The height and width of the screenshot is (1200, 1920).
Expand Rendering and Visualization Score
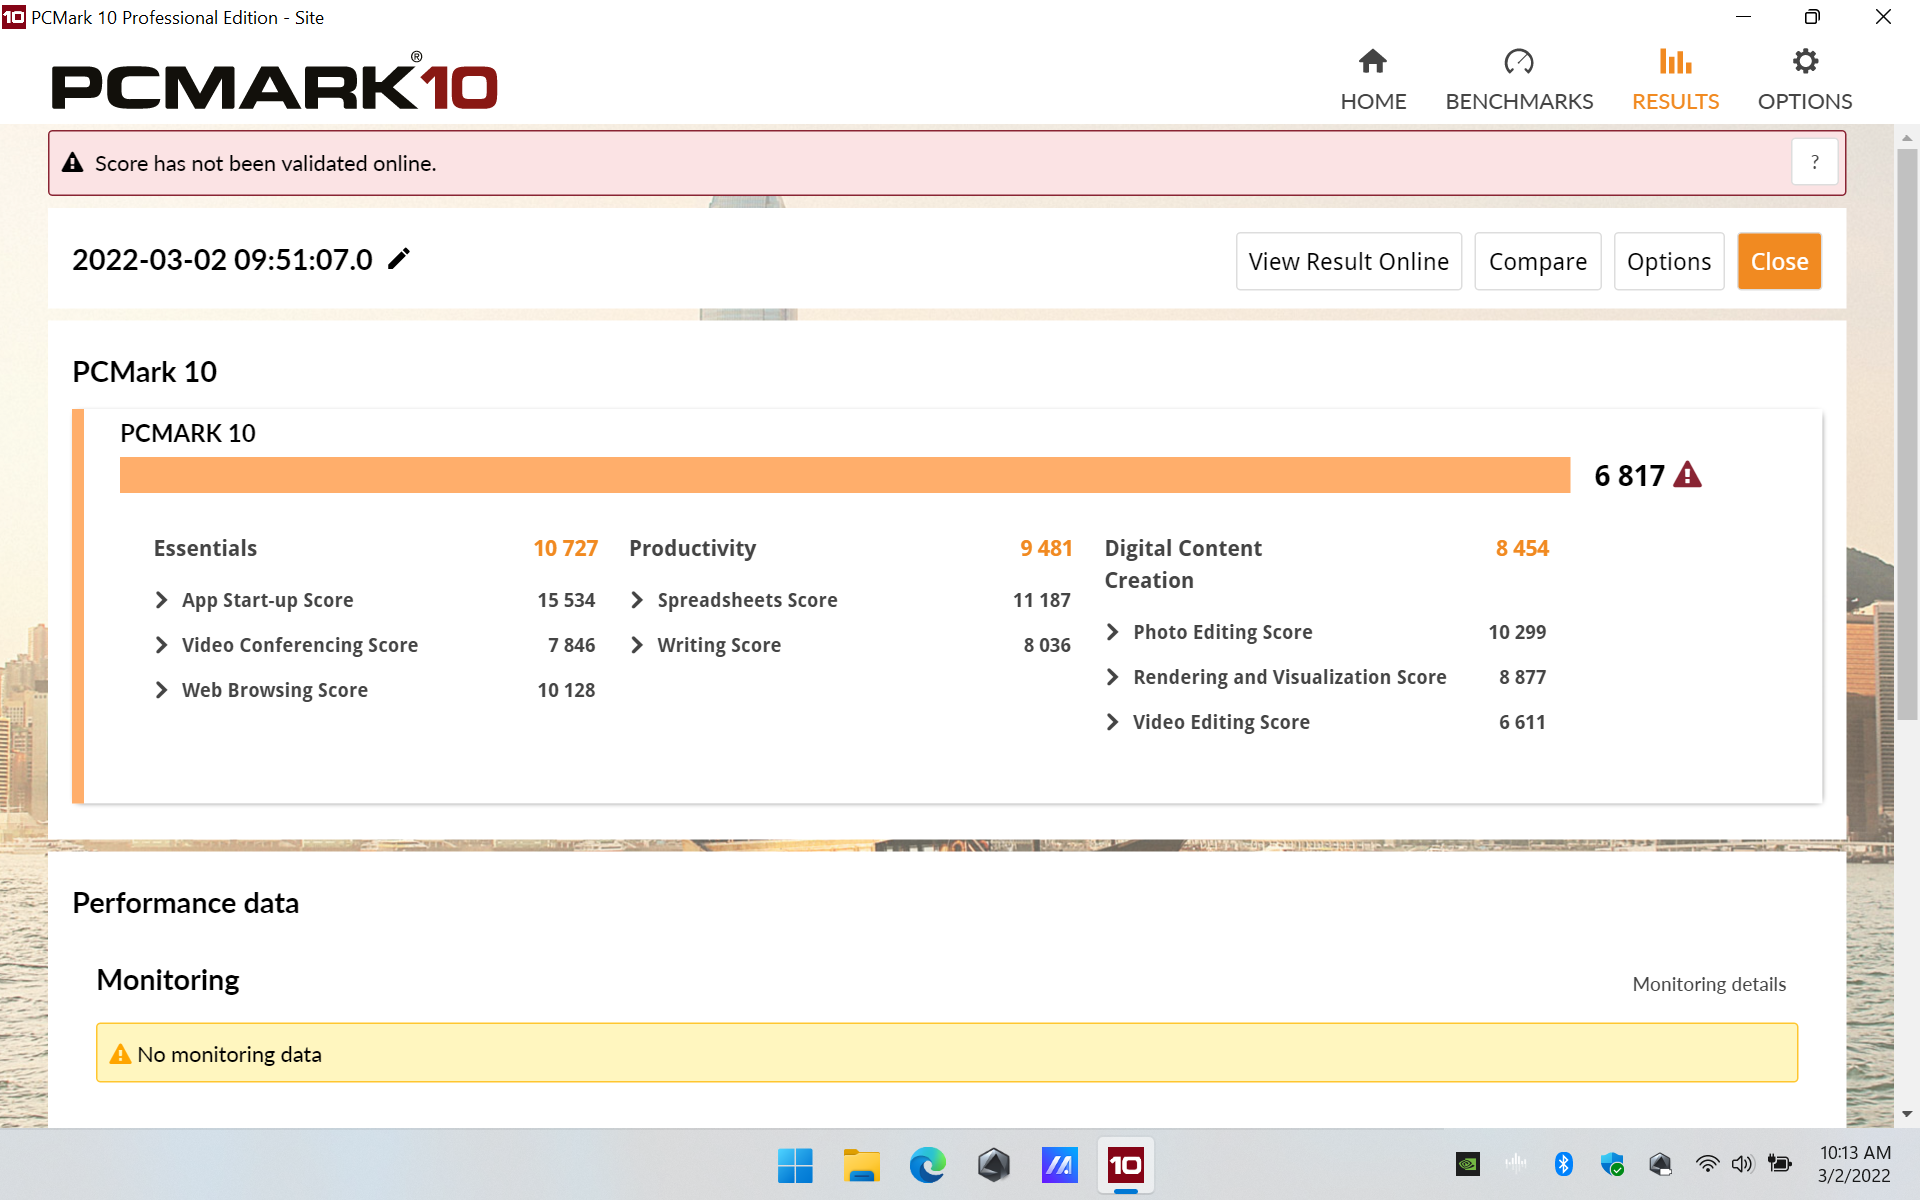(1112, 677)
